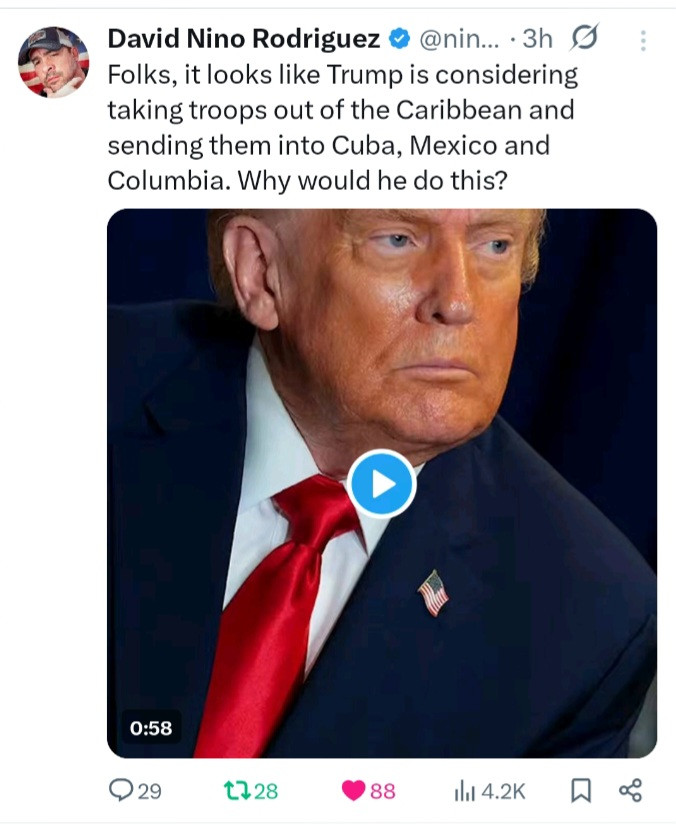676x825 pixels.
Task: Play the video with the blue play button
Action: pyautogui.click(x=382, y=484)
